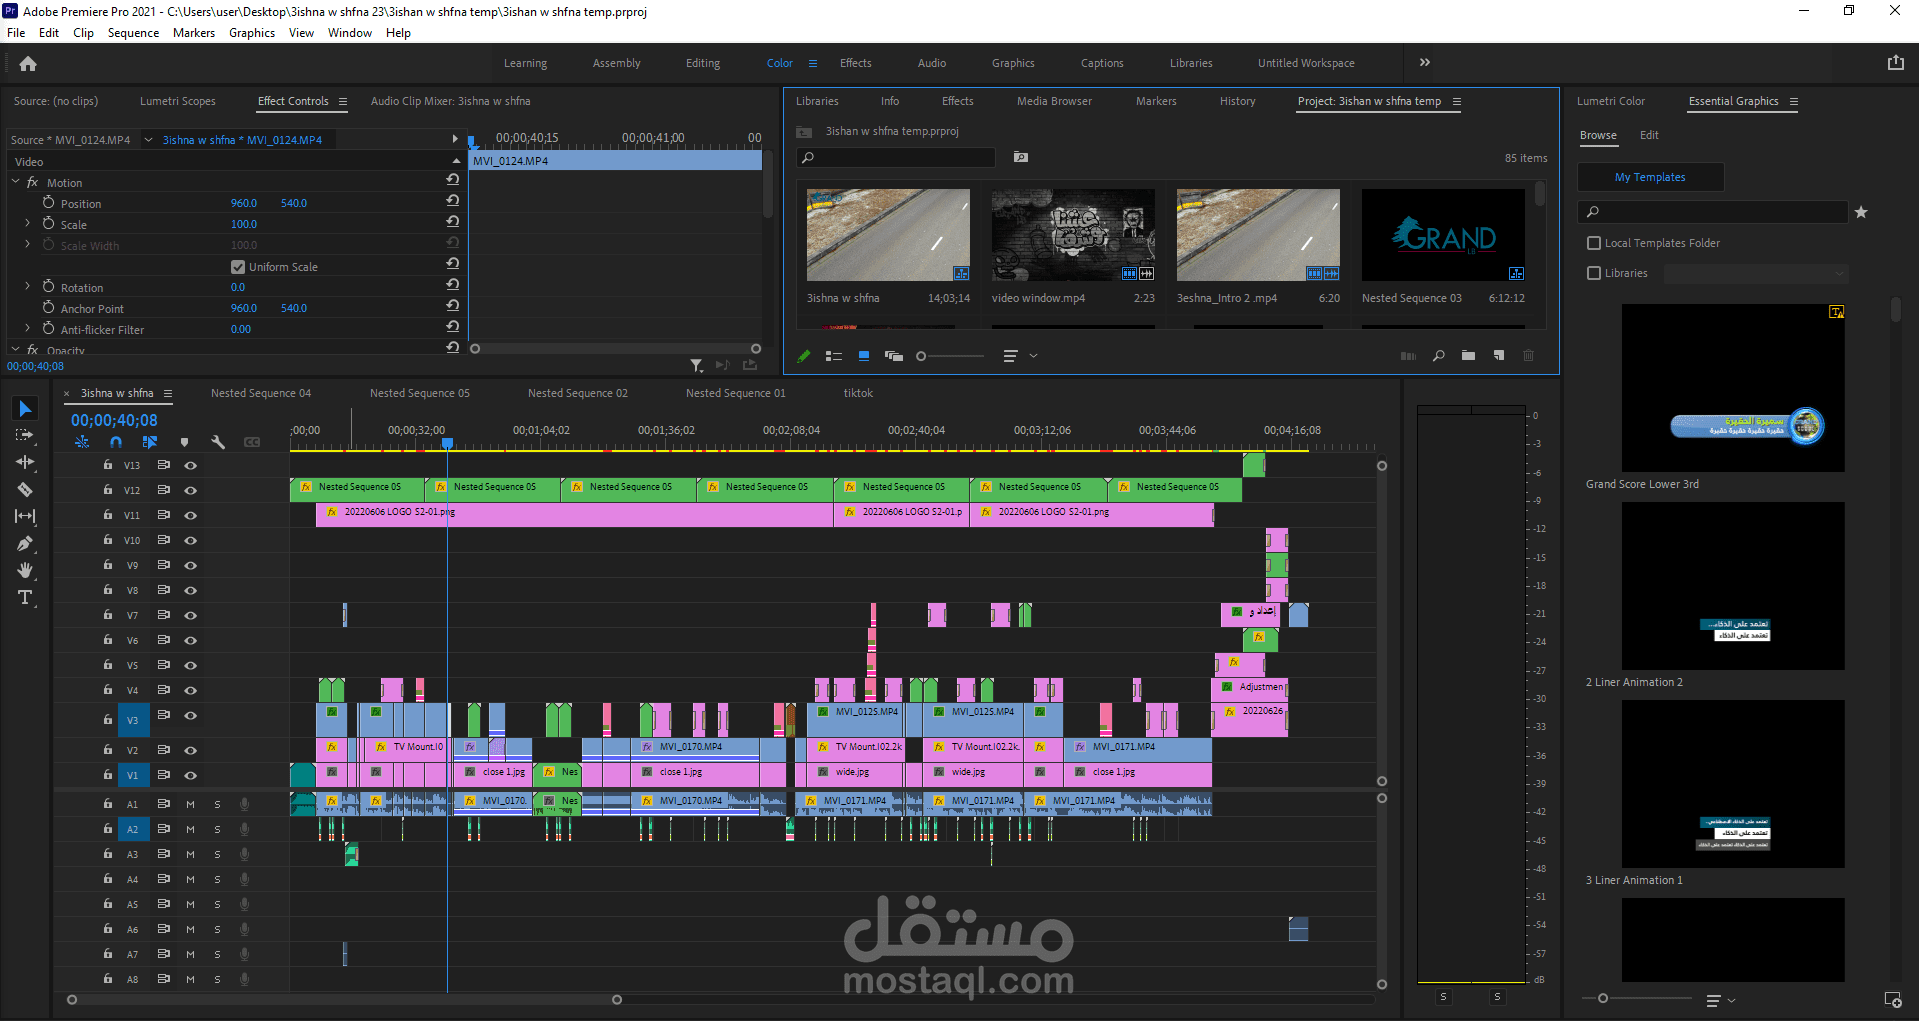Select the Razor tool
Viewport: 1919px width, 1021px height.
tap(25, 489)
